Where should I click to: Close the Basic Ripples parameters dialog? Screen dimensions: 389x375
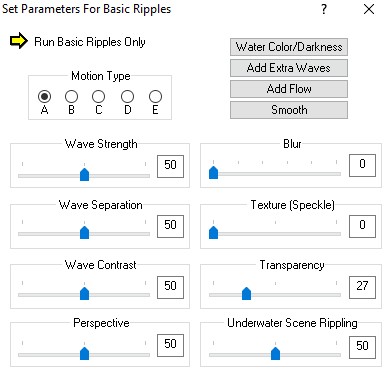tap(369, 9)
